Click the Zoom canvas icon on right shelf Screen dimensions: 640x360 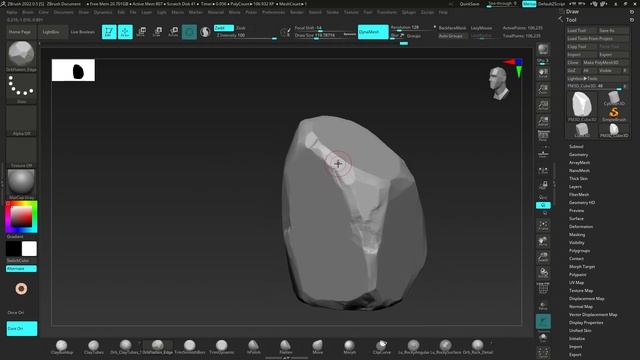click(543, 89)
